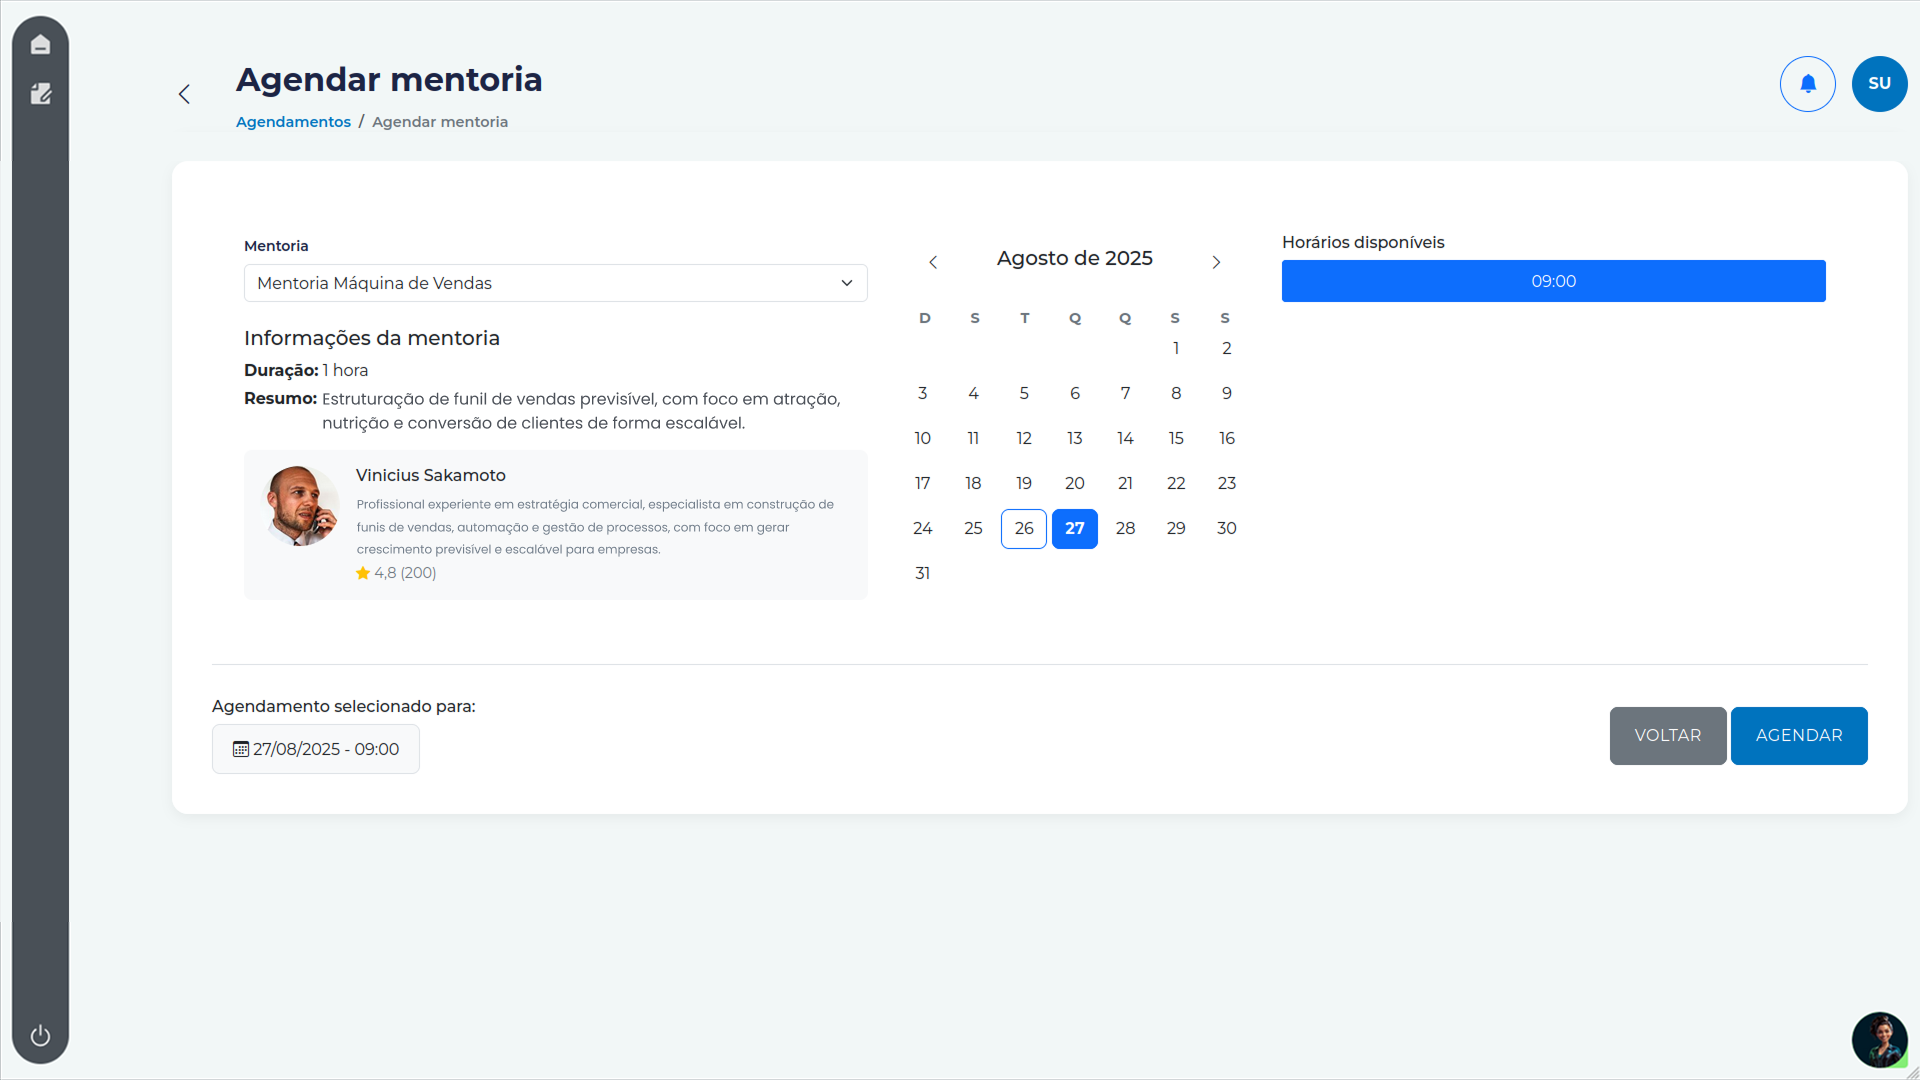Go back with the arrow beside title
The height and width of the screenshot is (1080, 1920).
184,94
